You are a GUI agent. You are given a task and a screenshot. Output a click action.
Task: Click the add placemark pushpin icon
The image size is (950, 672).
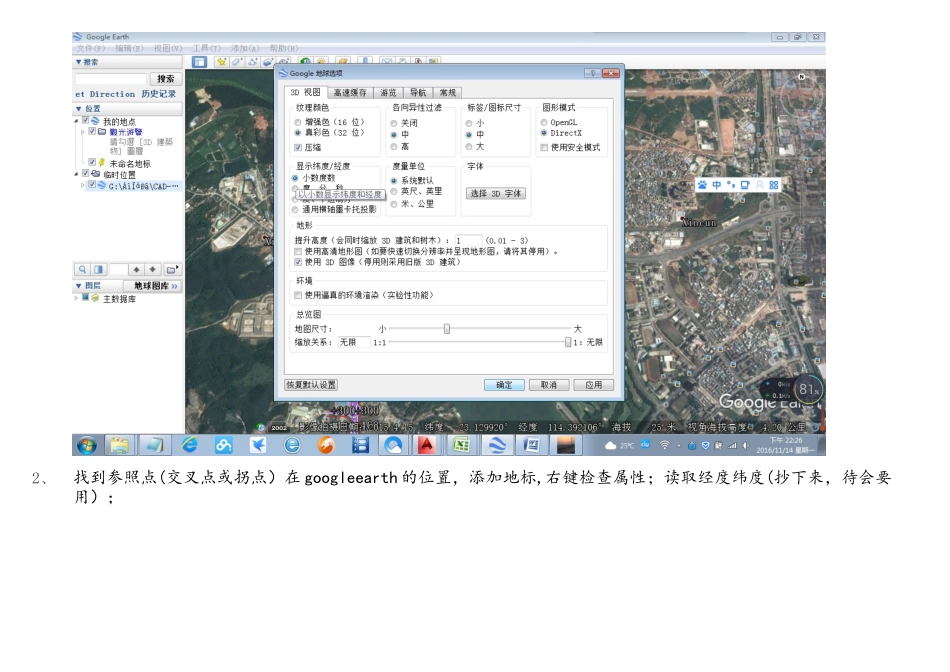click(x=222, y=62)
